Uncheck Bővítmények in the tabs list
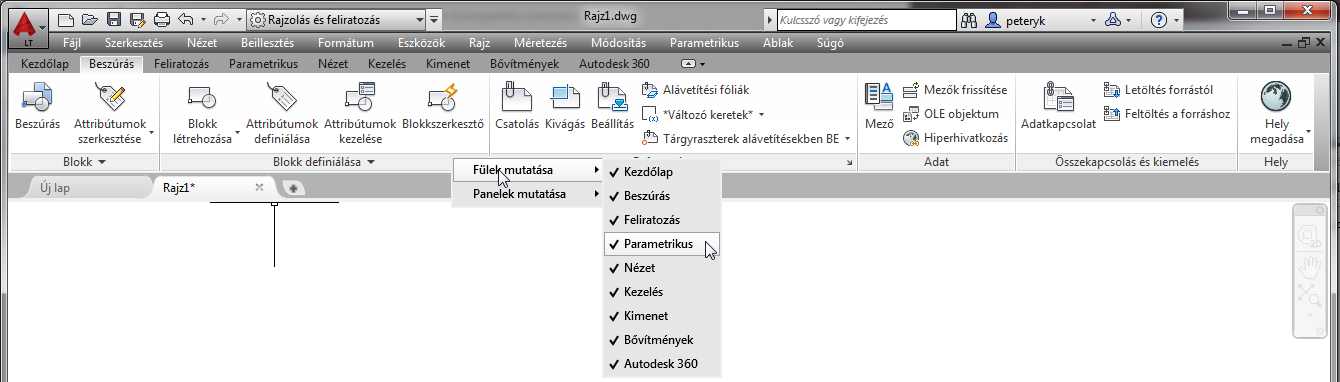The image size is (1340, 382). (662, 340)
